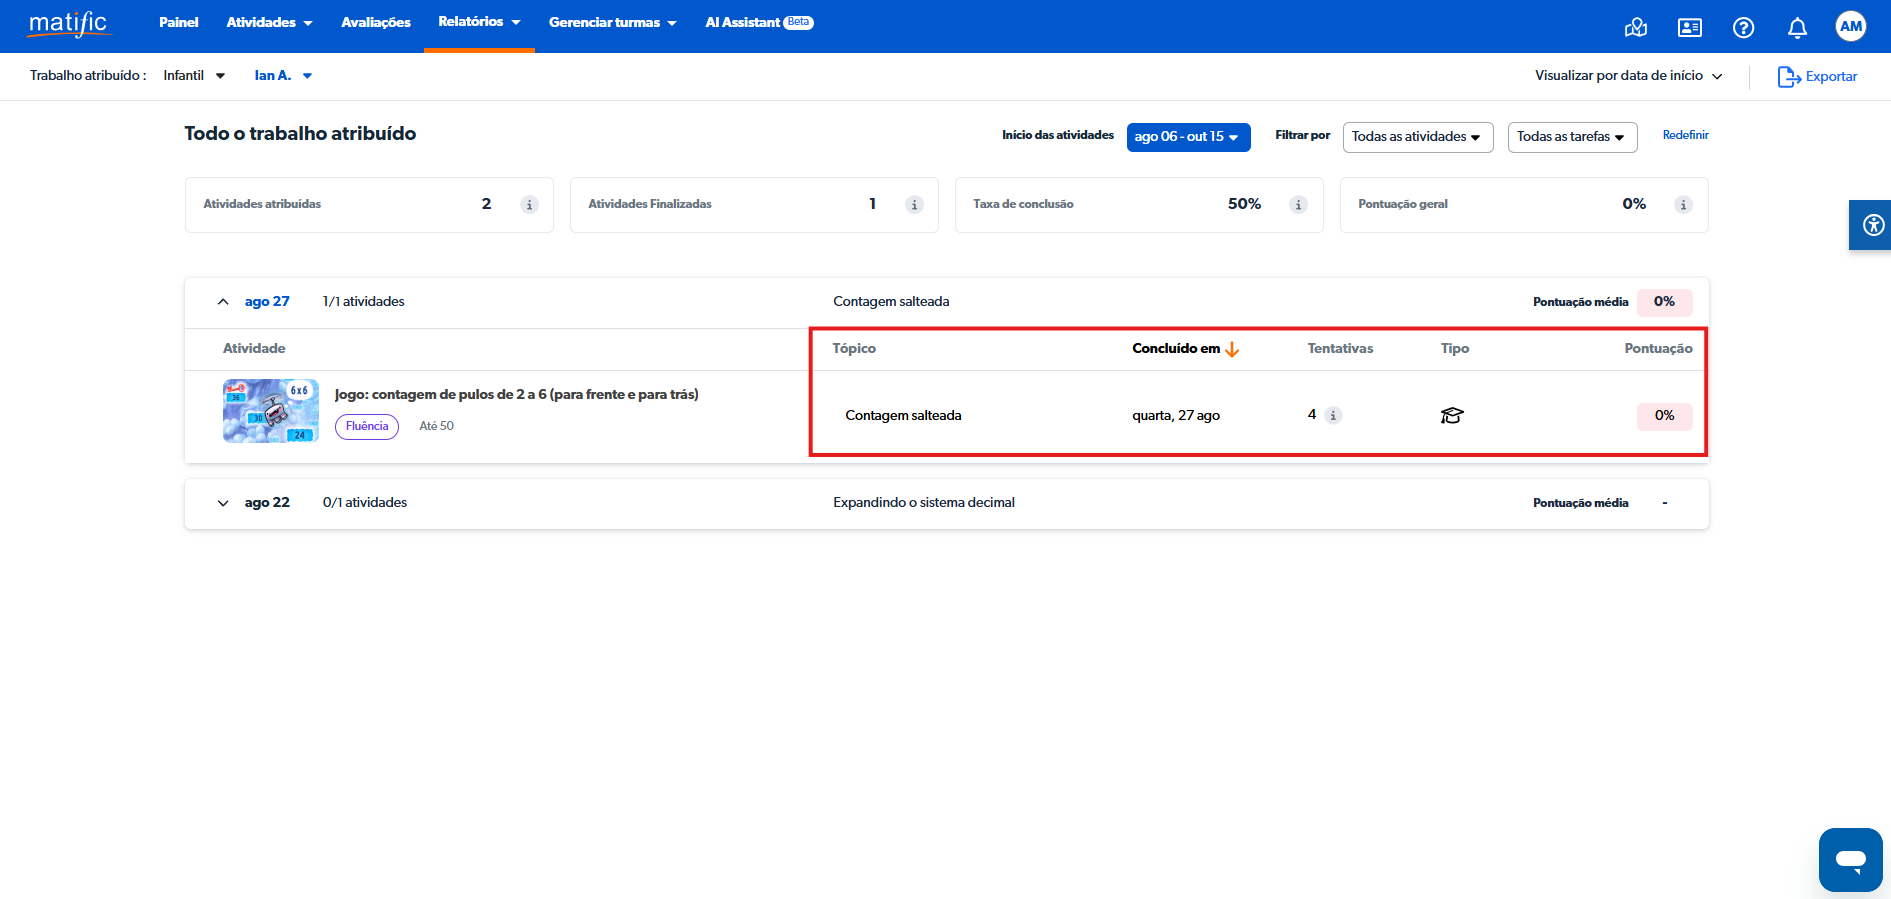Open the contagem de pulos game thumbnail
The image size is (1891, 899).
point(271,411)
